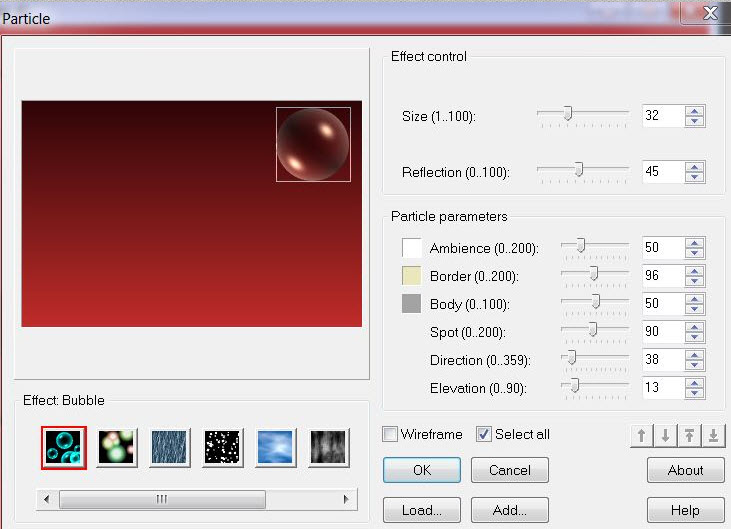Decrease Size with the down spinner arrow
Image resolution: width=731 pixels, height=529 pixels.
pyautogui.click(x=695, y=121)
